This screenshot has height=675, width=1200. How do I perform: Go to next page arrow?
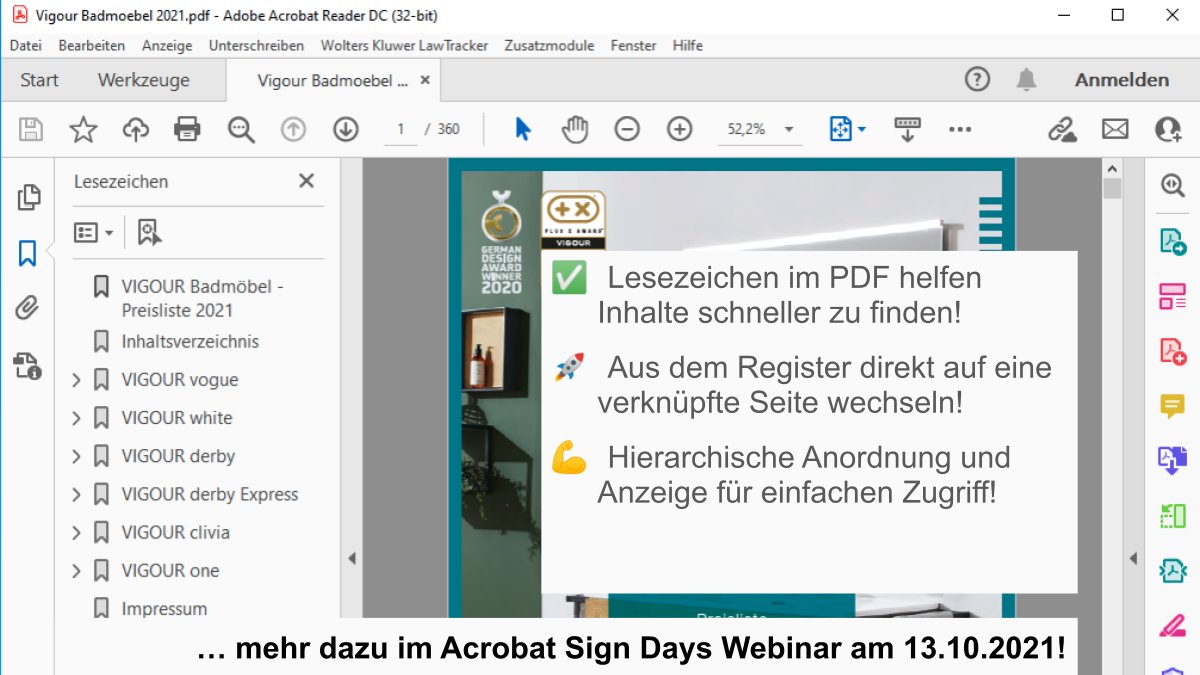tap(346, 129)
